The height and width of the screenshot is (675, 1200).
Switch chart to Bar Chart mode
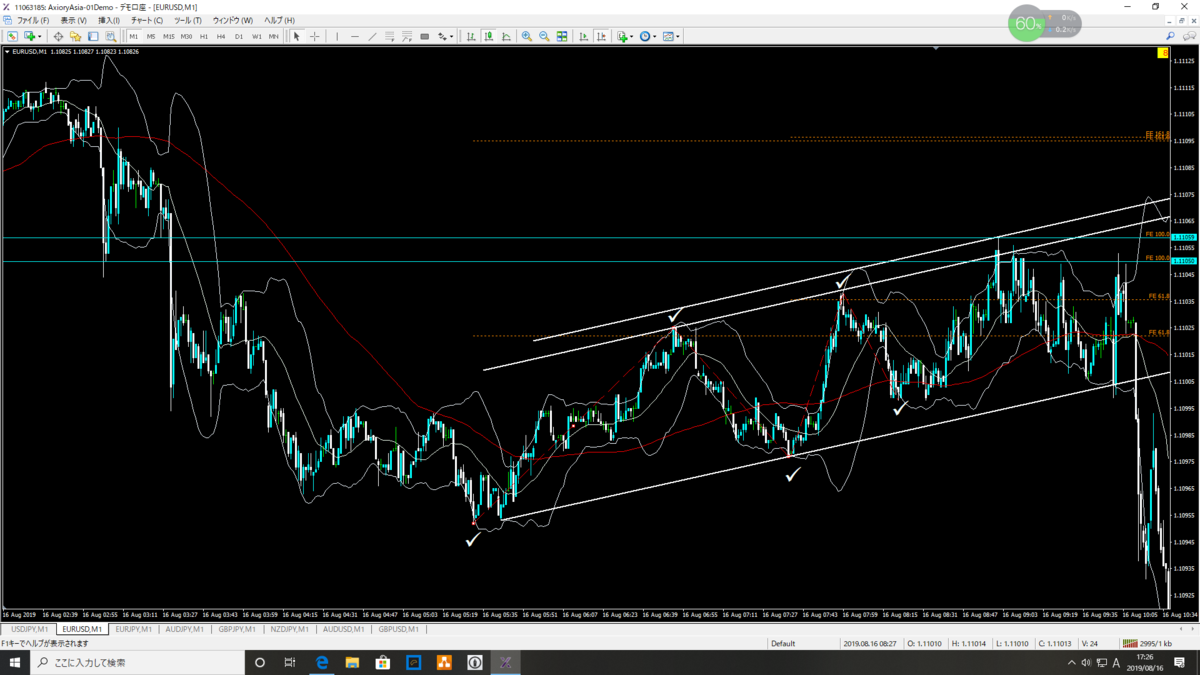(471, 36)
